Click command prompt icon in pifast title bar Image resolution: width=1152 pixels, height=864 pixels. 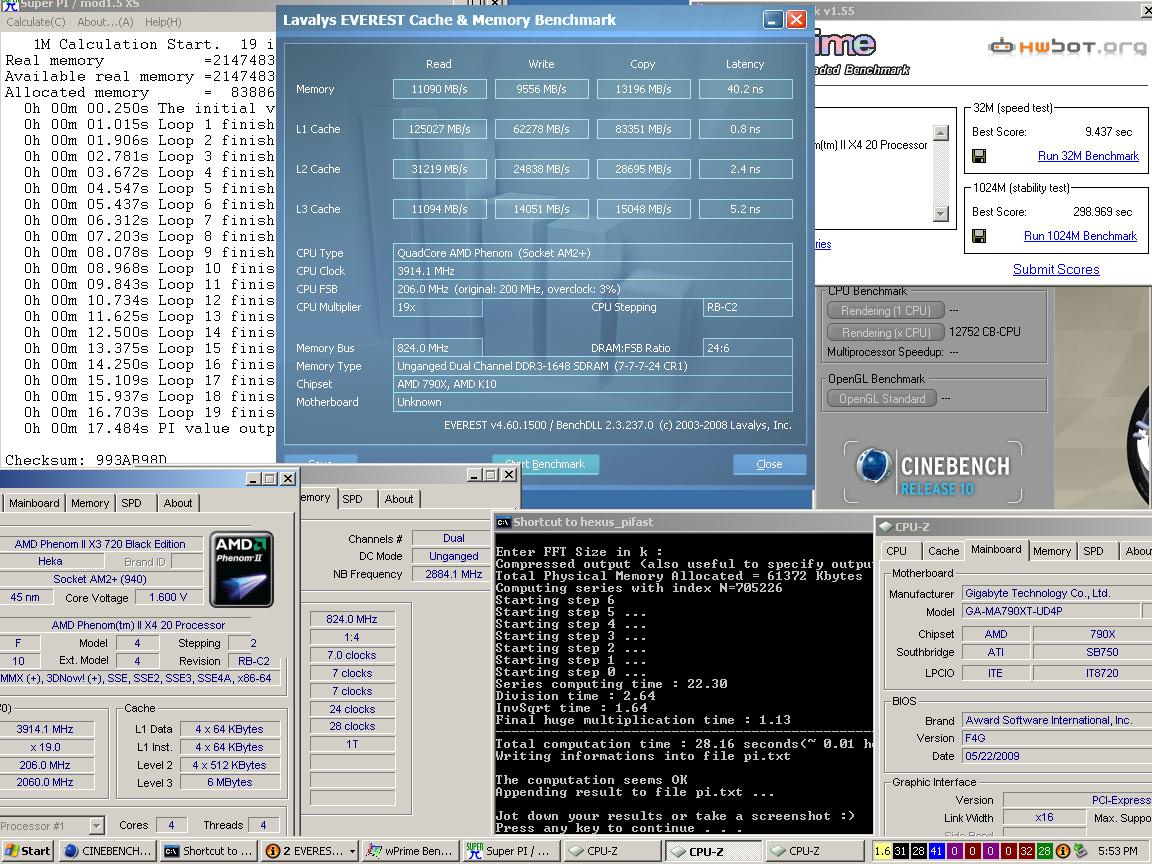[503, 522]
